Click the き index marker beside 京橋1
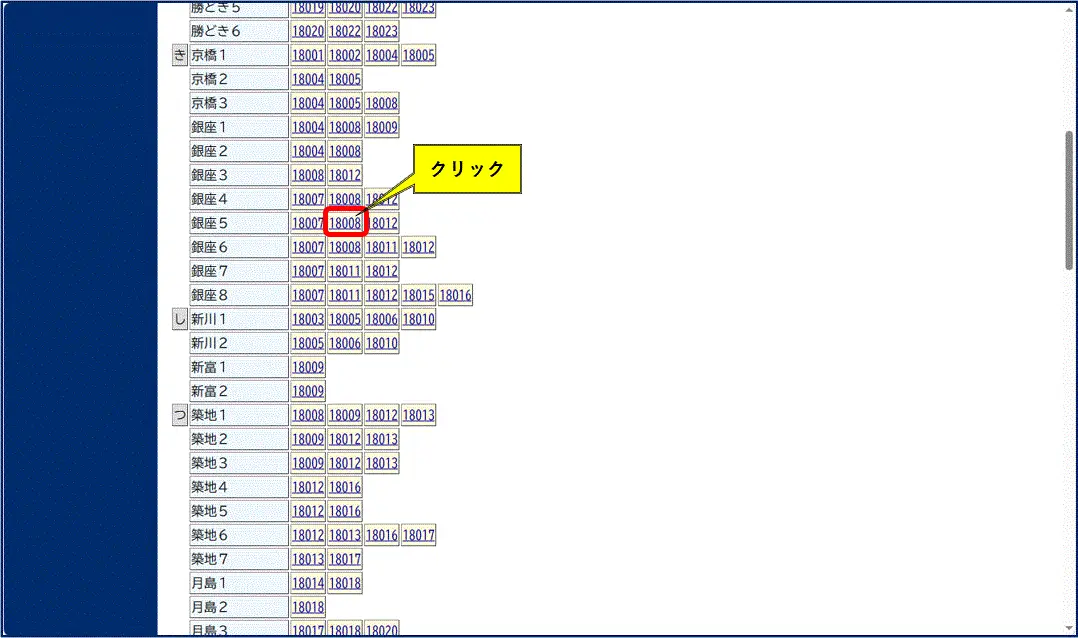This screenshot has height=638, width=1078. tap(179, 55)
